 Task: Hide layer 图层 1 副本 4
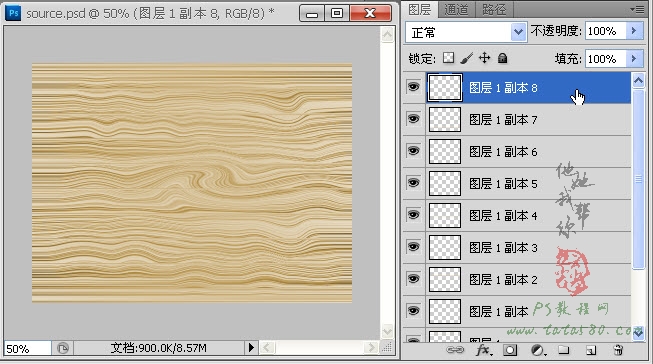pyautogui.click(x=413, y=215)
